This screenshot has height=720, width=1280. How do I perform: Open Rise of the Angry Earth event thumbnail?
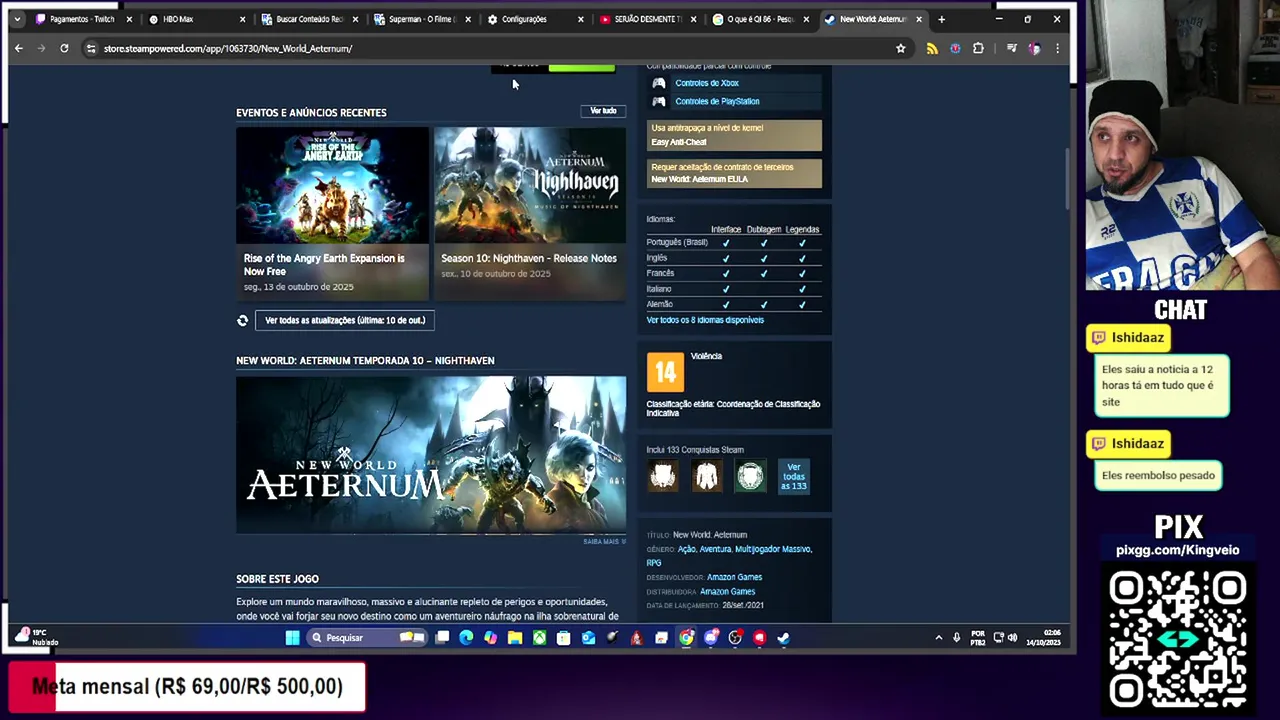(x=332, y=186)
